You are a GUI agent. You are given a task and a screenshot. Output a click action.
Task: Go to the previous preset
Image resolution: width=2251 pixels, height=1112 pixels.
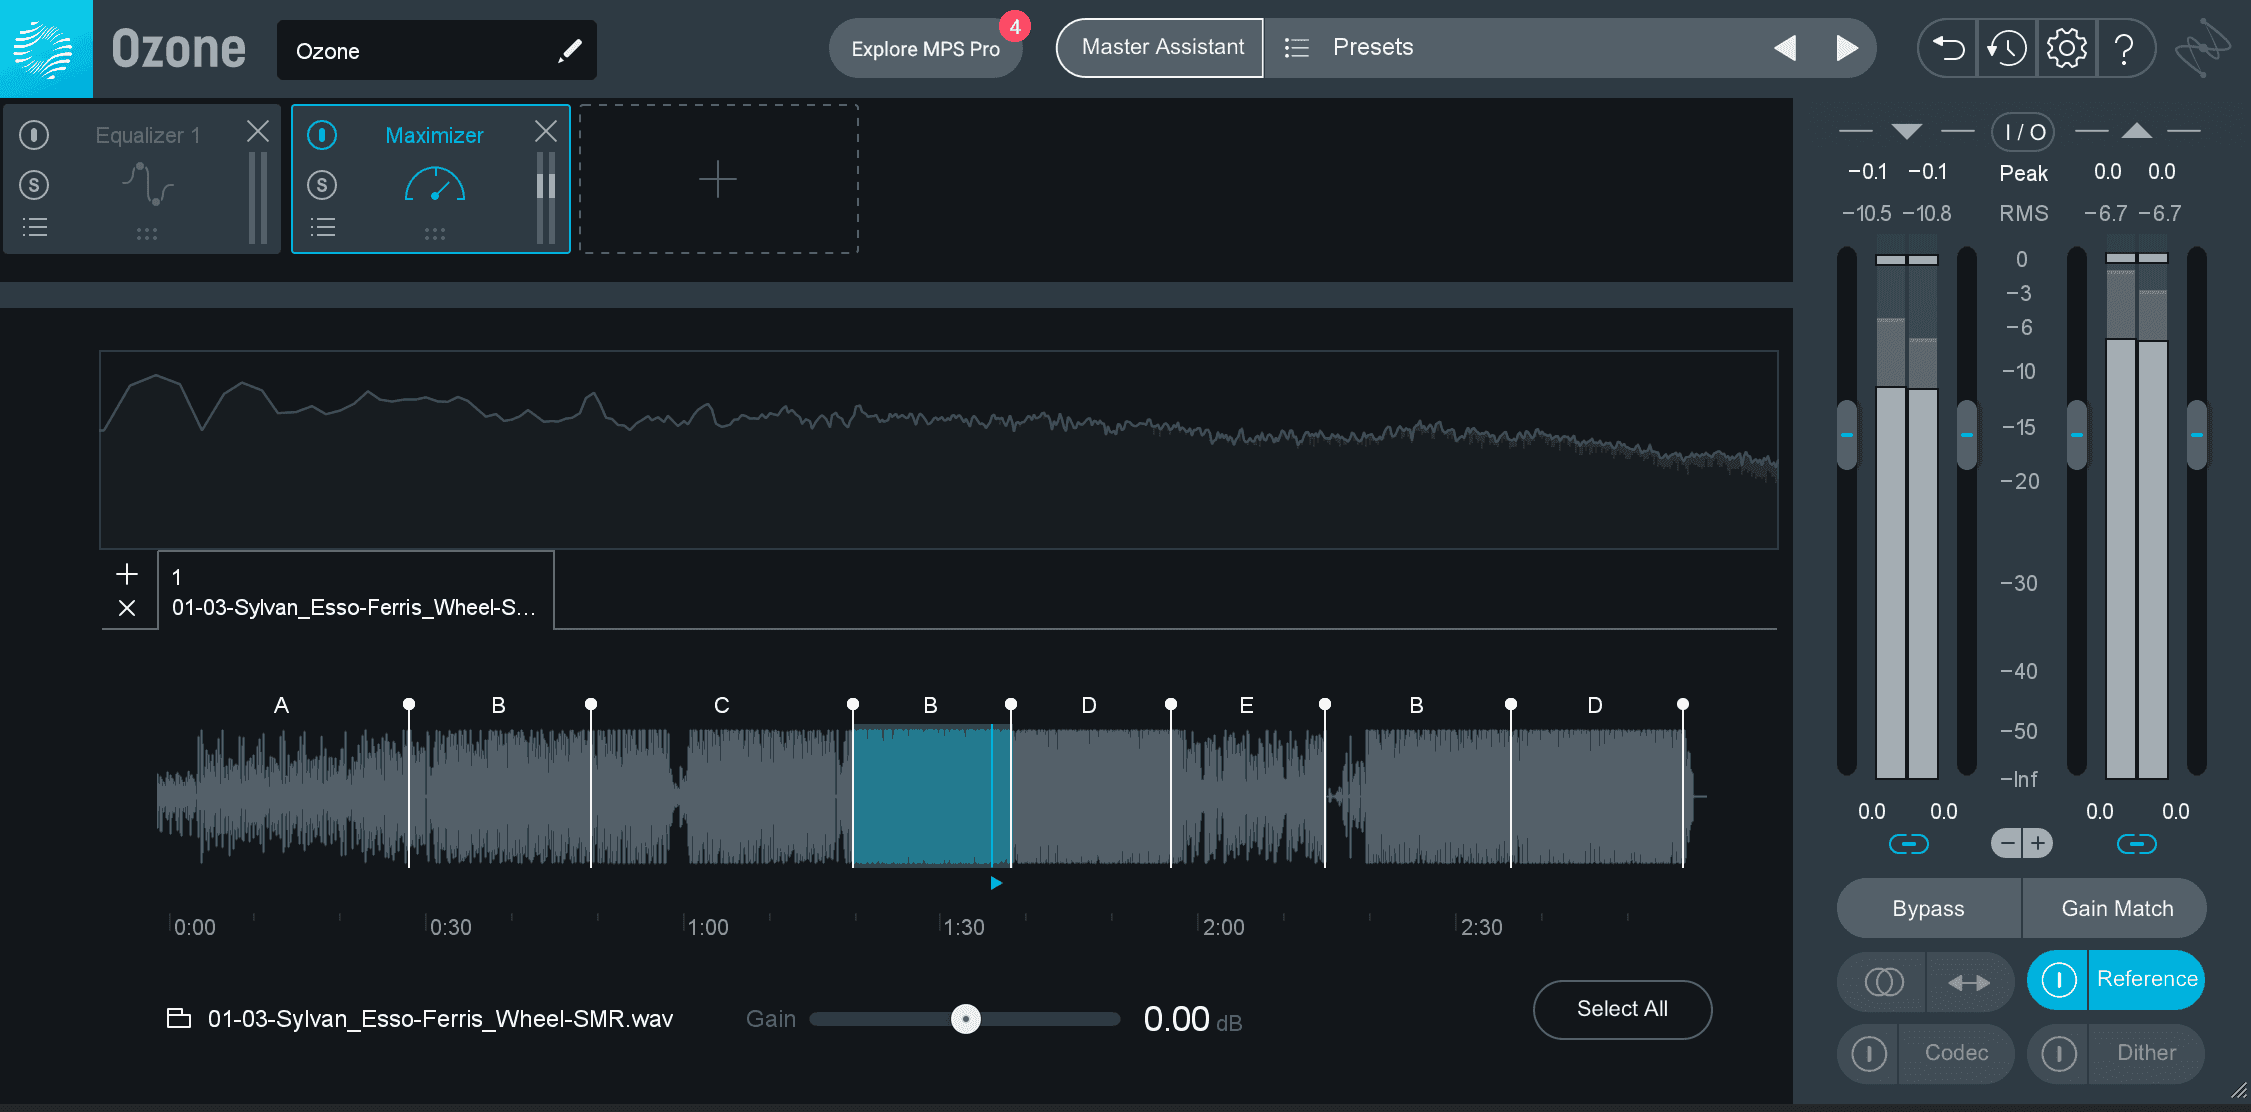point(1784,48)
